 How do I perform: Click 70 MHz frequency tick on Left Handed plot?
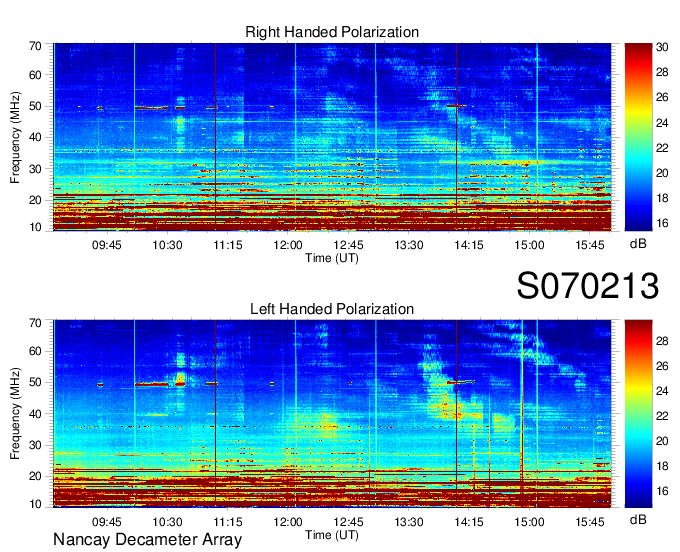coord(35,323)
